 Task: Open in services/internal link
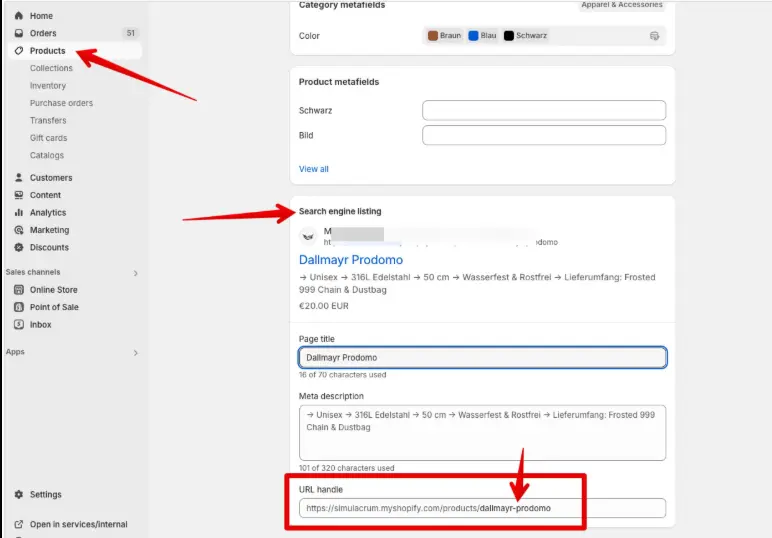78,524
